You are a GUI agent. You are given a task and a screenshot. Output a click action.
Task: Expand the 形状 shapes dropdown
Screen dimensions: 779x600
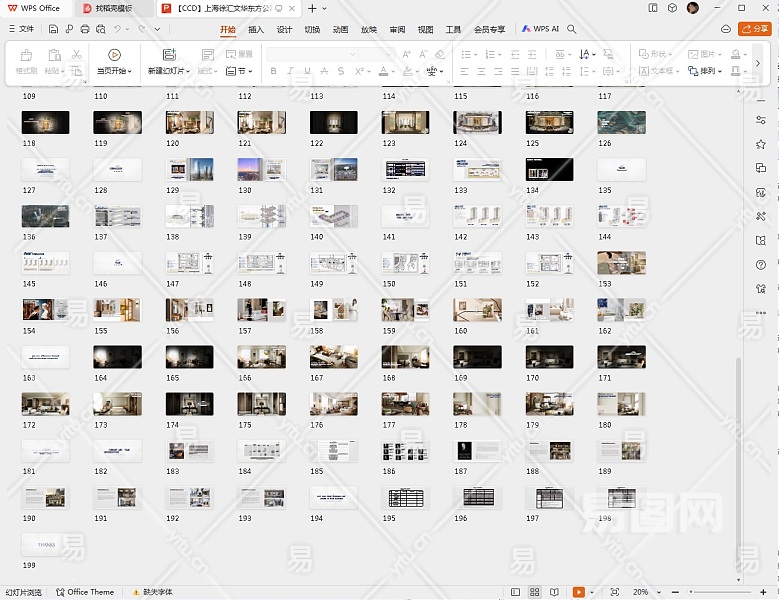pos(658,54)
